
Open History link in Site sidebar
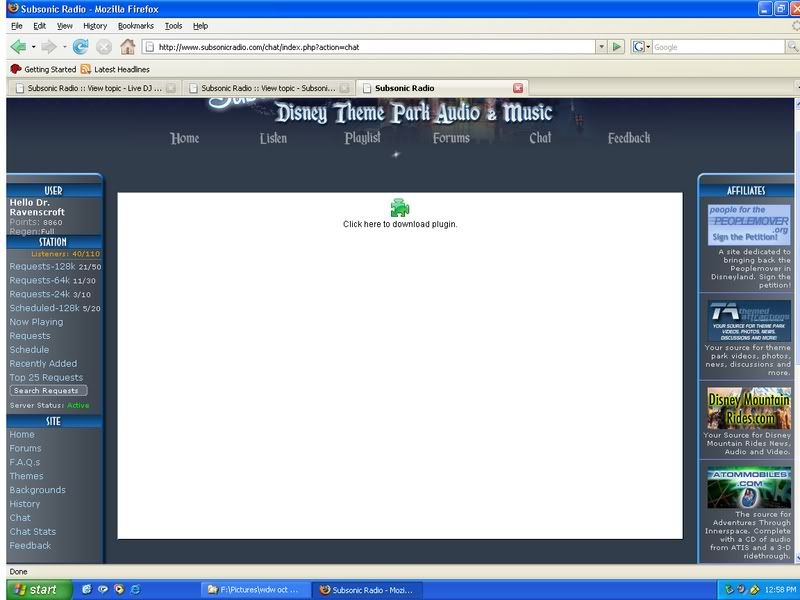[x=24, y=504]
